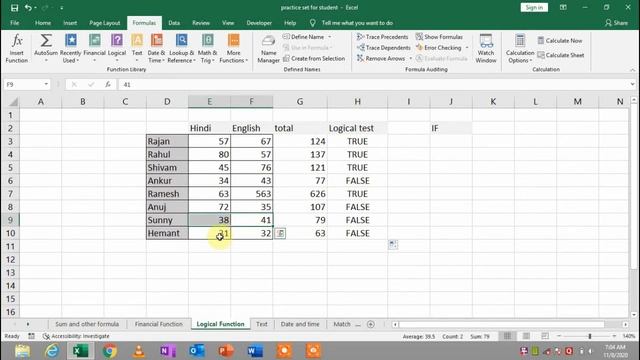
Task: Open Ribbon Display Options
Action: click(563, 7)
